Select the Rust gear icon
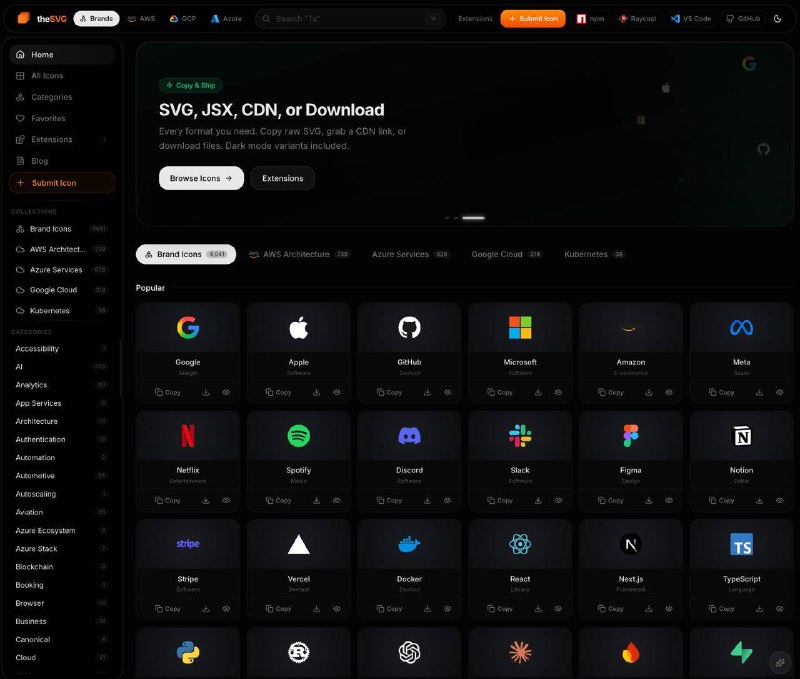The height and width of the screenshot is (679, 800). (298, 652)
